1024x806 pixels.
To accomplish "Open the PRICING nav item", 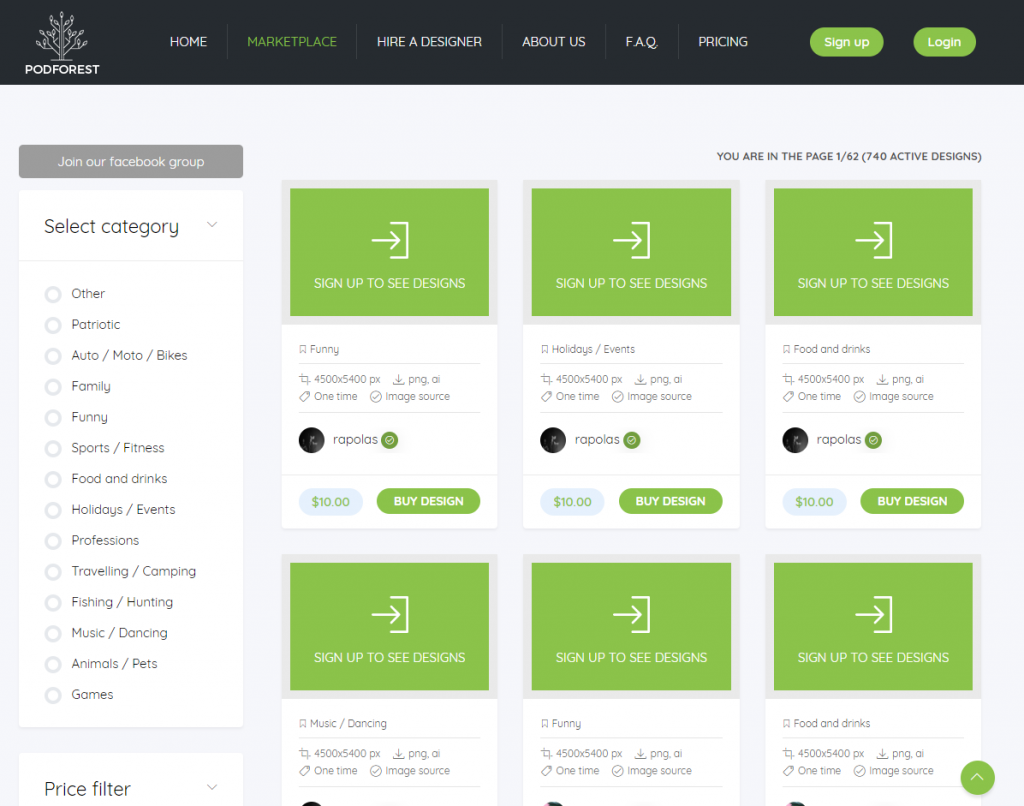I will (x=723, y=42).
